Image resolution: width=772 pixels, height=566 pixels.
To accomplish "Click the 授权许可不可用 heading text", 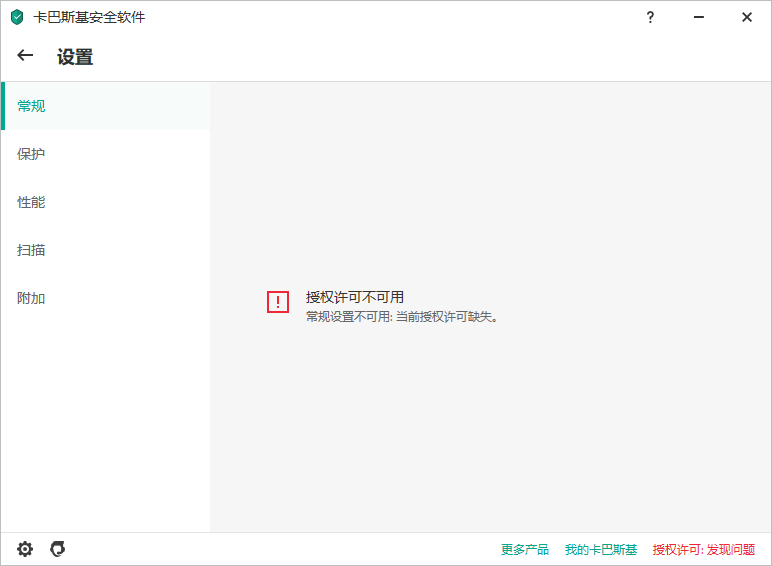I will click(x=355, y=297).
